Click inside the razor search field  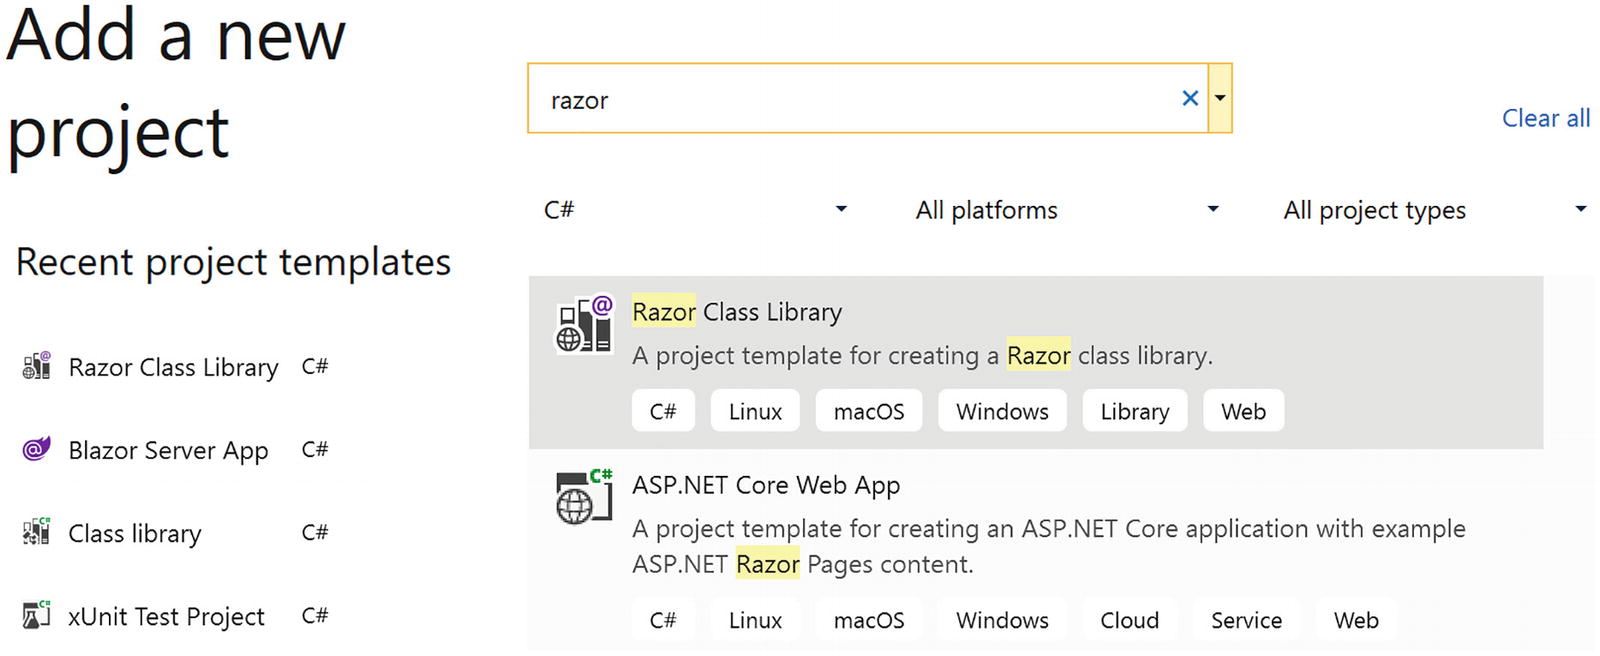[x=850, y=100]
